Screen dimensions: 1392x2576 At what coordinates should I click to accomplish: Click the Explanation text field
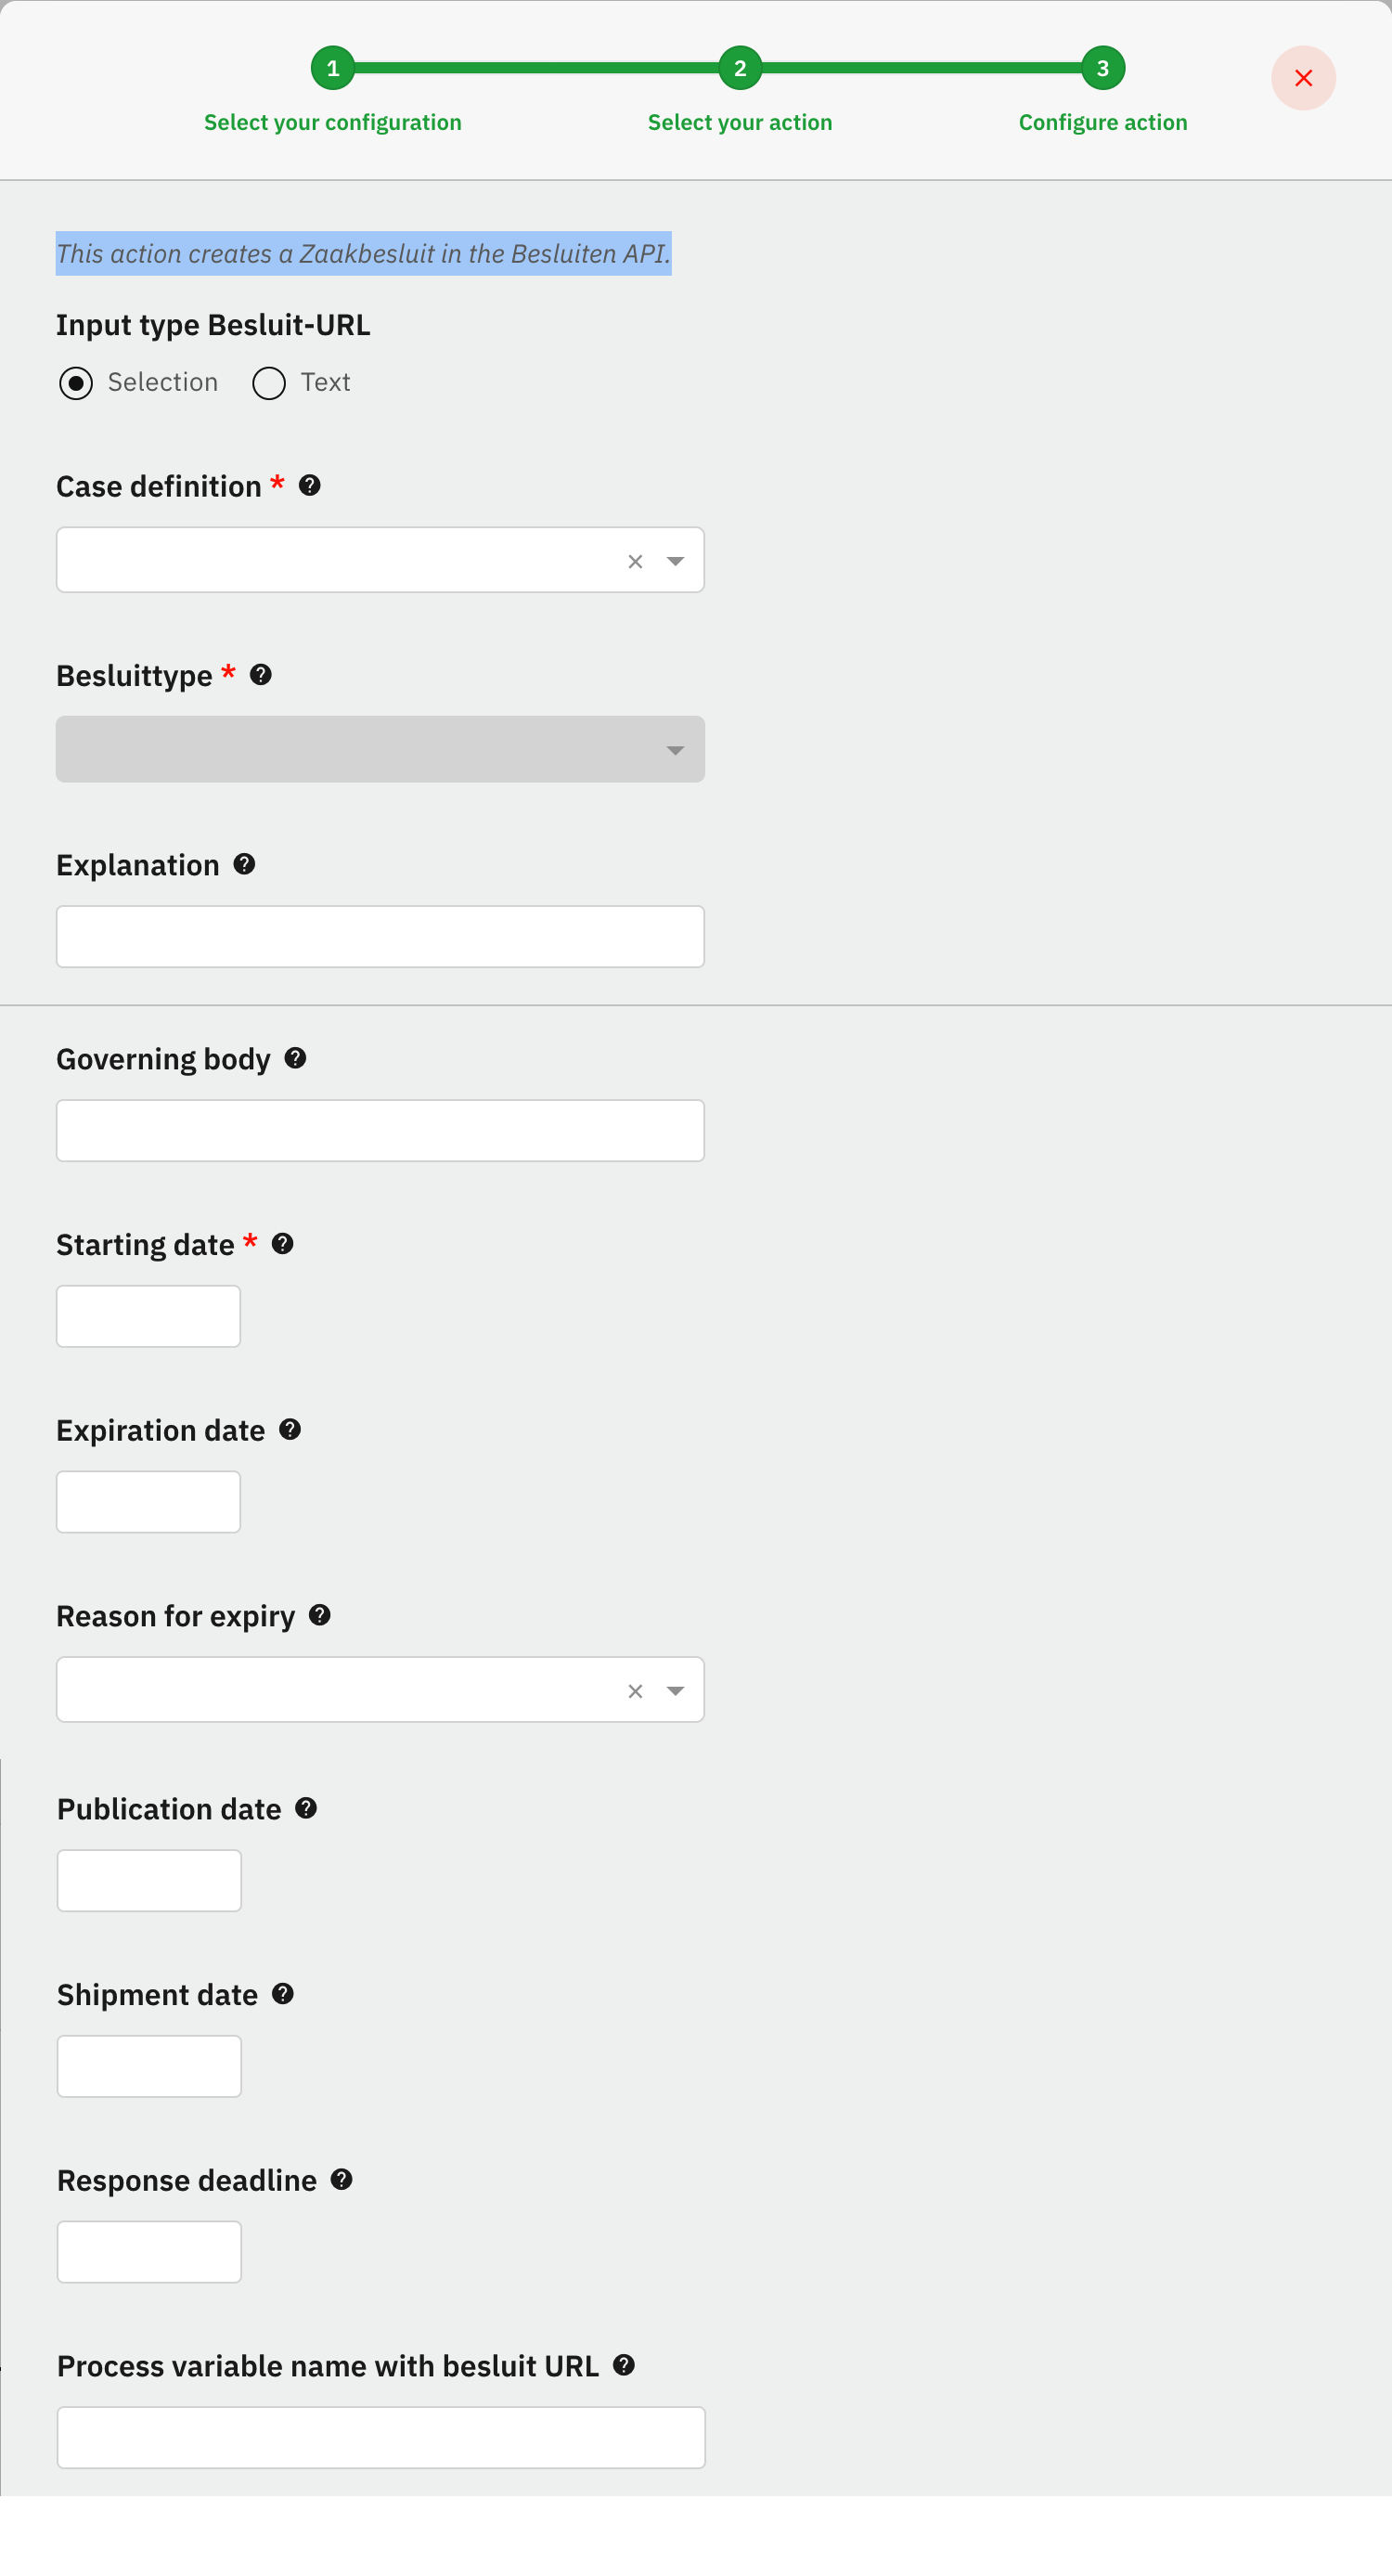[x=380, y=937]
